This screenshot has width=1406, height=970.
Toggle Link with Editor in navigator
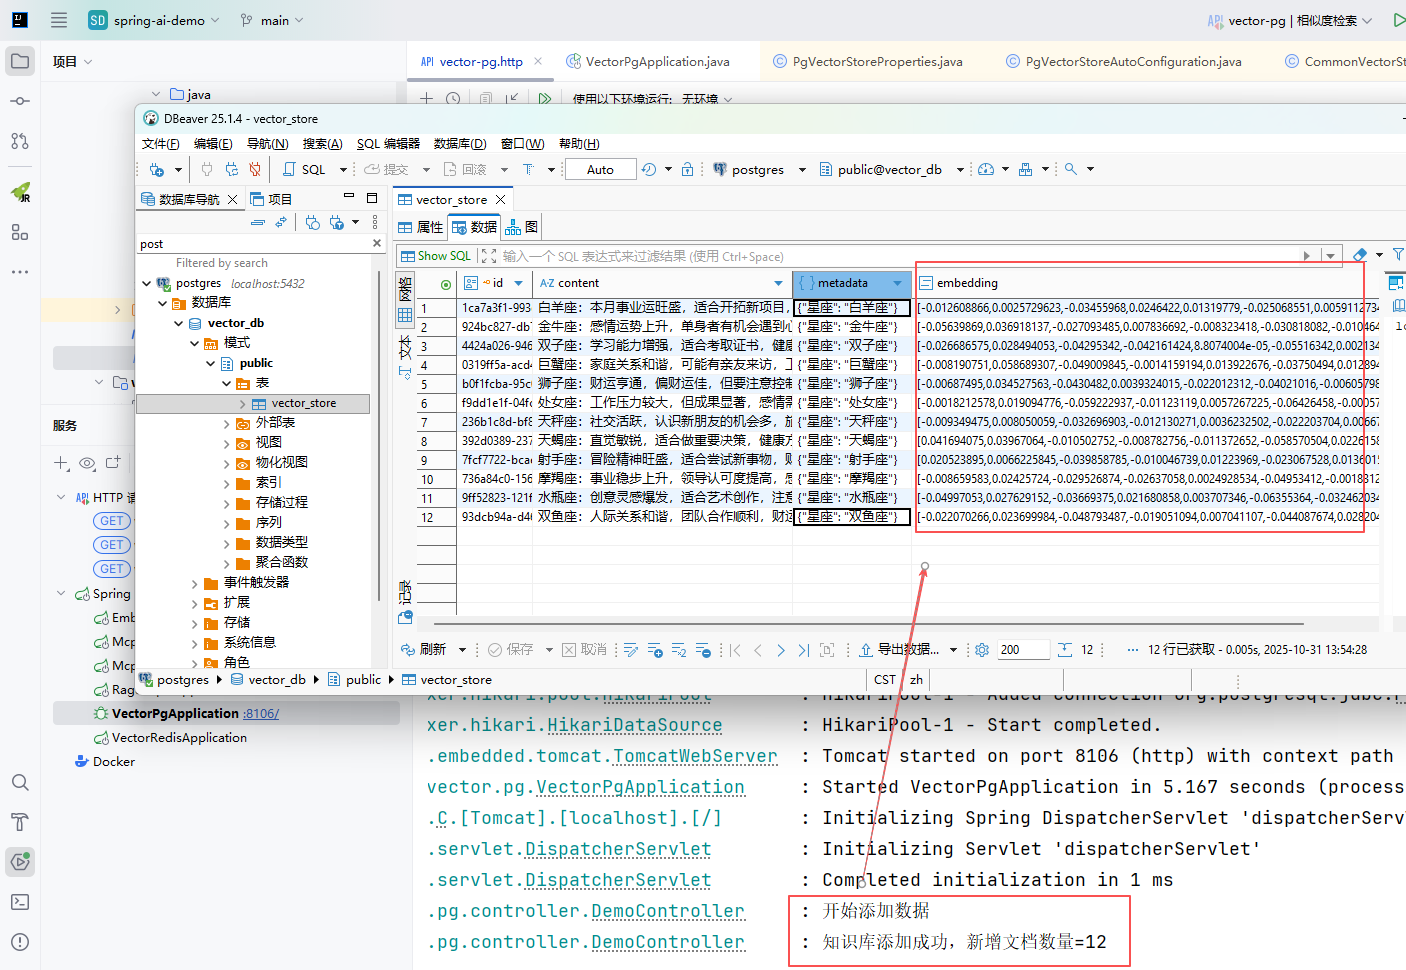point(281,222)
